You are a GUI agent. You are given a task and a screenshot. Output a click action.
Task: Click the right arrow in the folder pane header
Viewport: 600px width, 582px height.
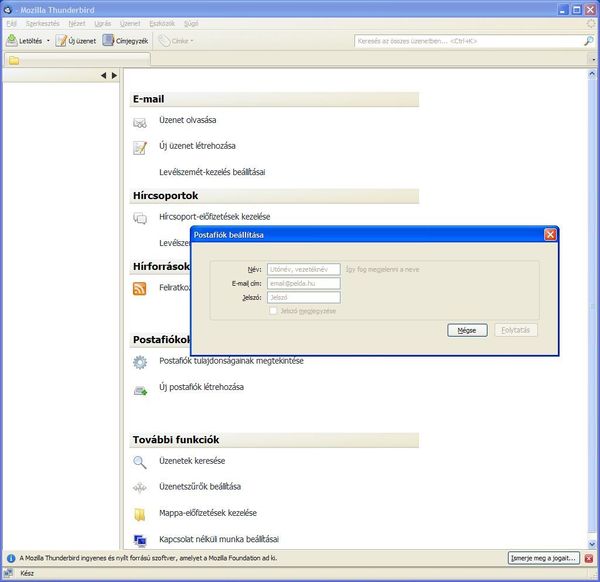pyautogui.click(x=115, y=75)
